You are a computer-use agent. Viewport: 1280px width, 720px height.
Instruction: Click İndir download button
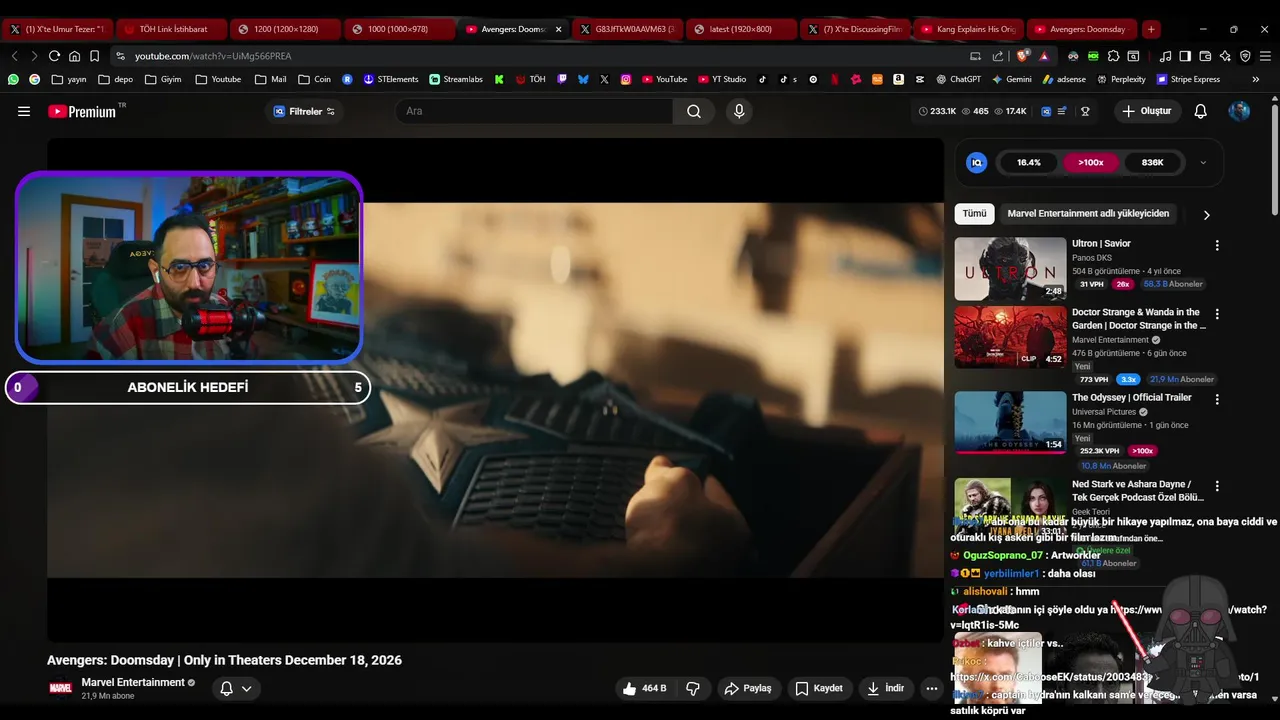(x=886, y=688)
